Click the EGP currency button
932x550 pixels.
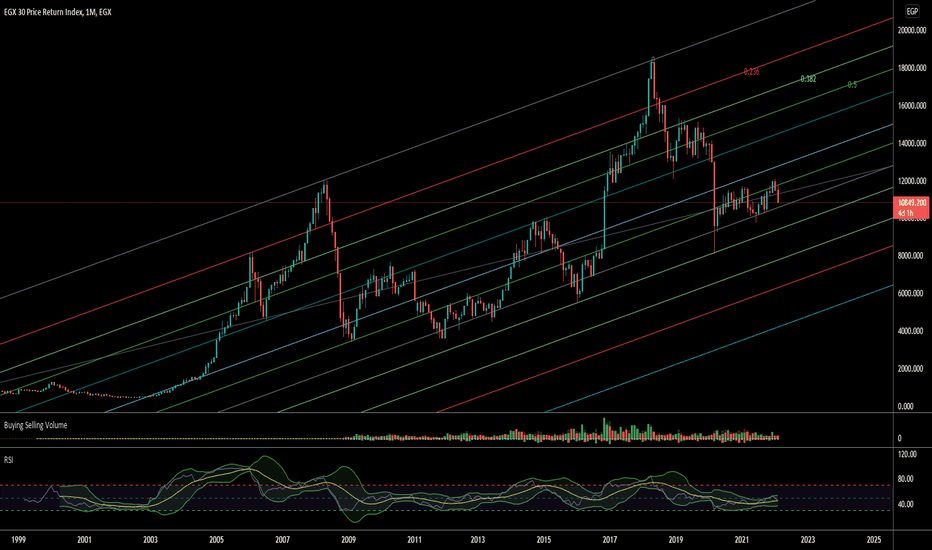coord(912,11)
